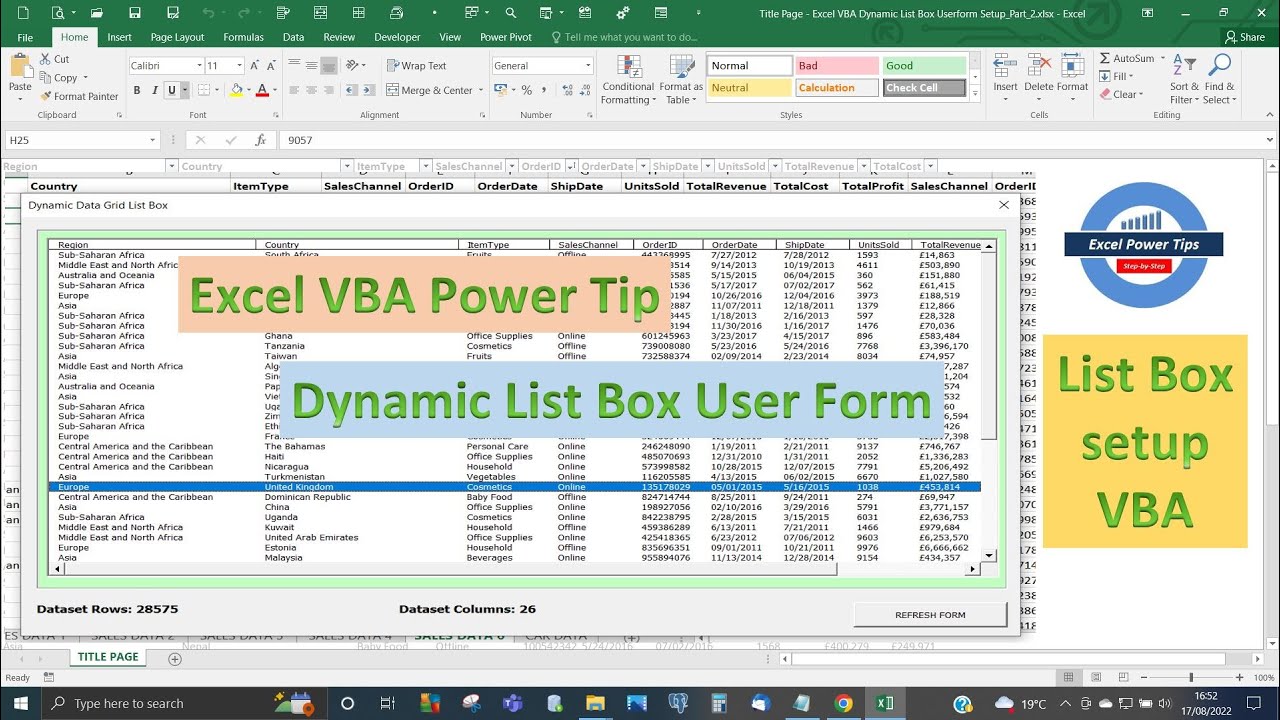
Task: Expand the Clear dropdown in Editing
Action: (x=1143, y=96)
